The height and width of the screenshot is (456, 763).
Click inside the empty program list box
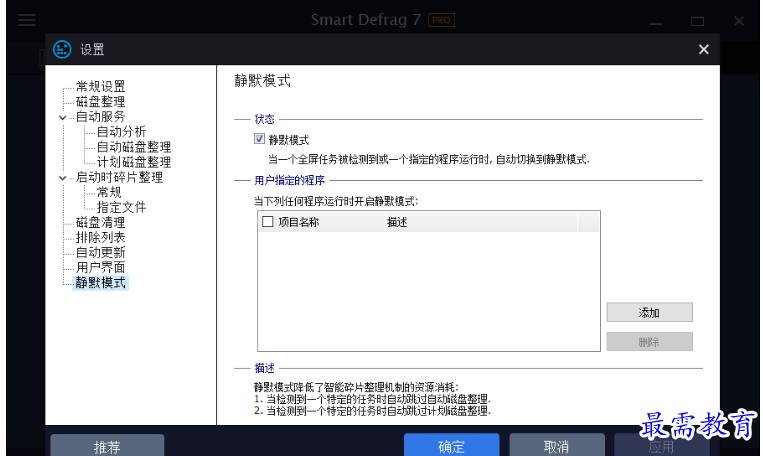click(428, 291)
